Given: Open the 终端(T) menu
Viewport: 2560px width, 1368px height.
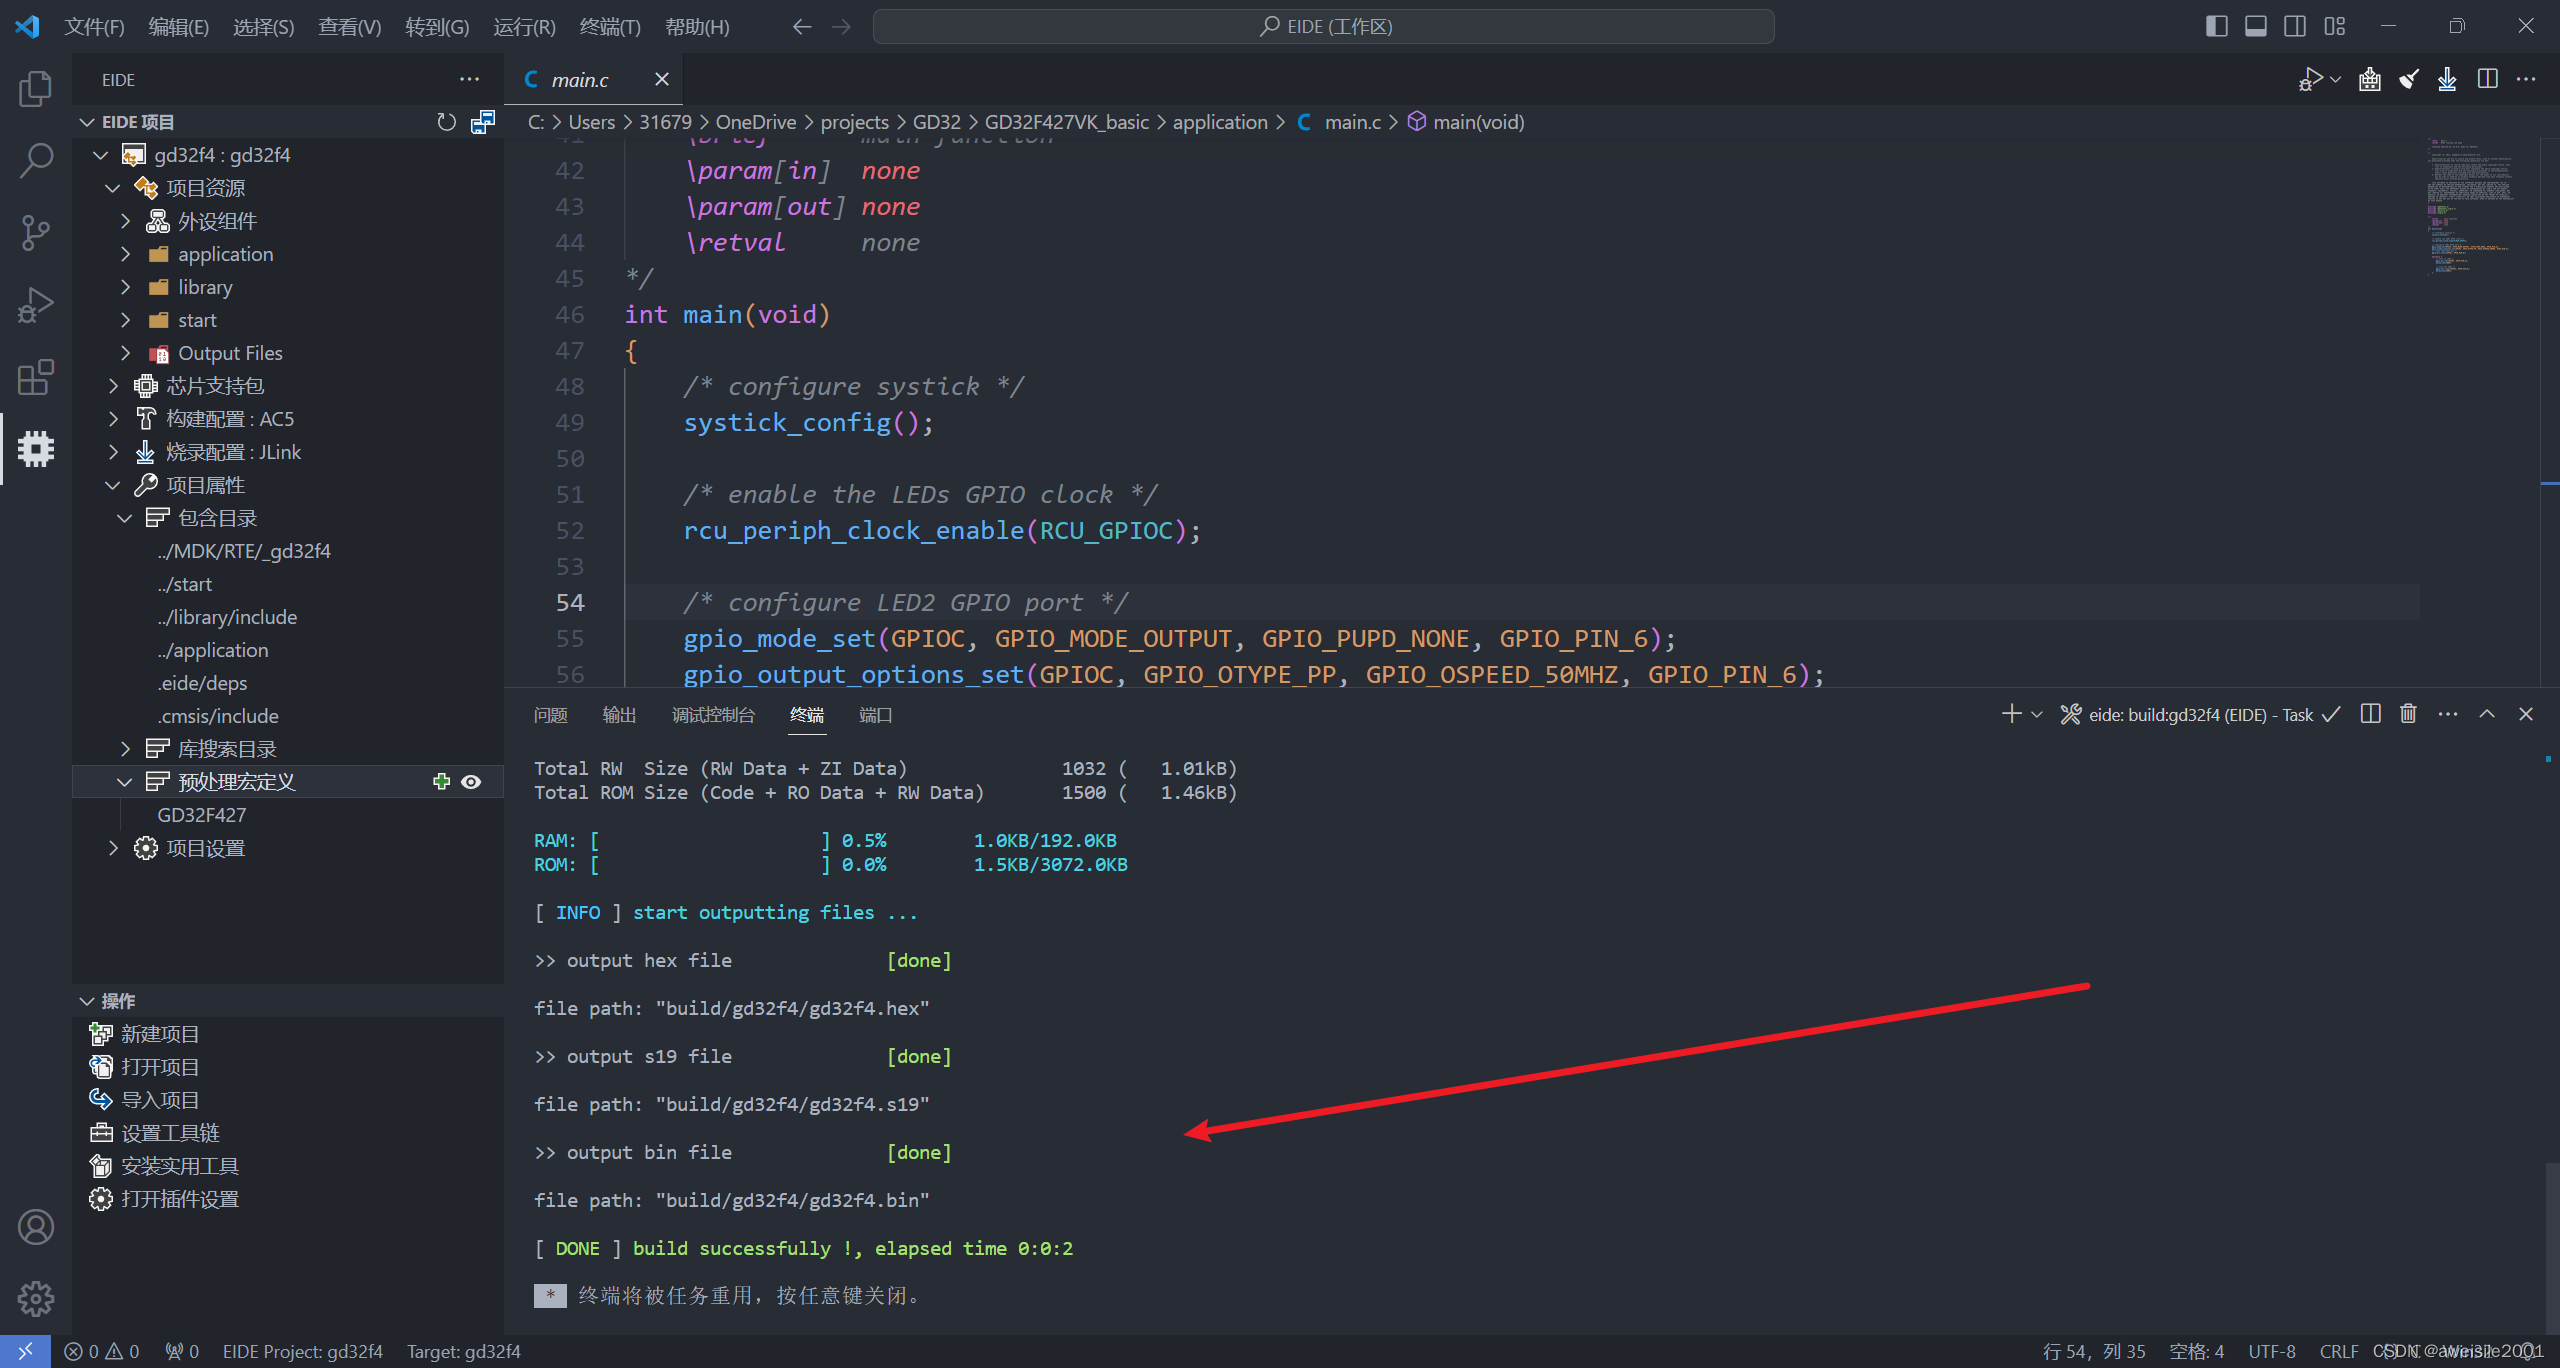Looking at the screenshot, I should (610, 27).
